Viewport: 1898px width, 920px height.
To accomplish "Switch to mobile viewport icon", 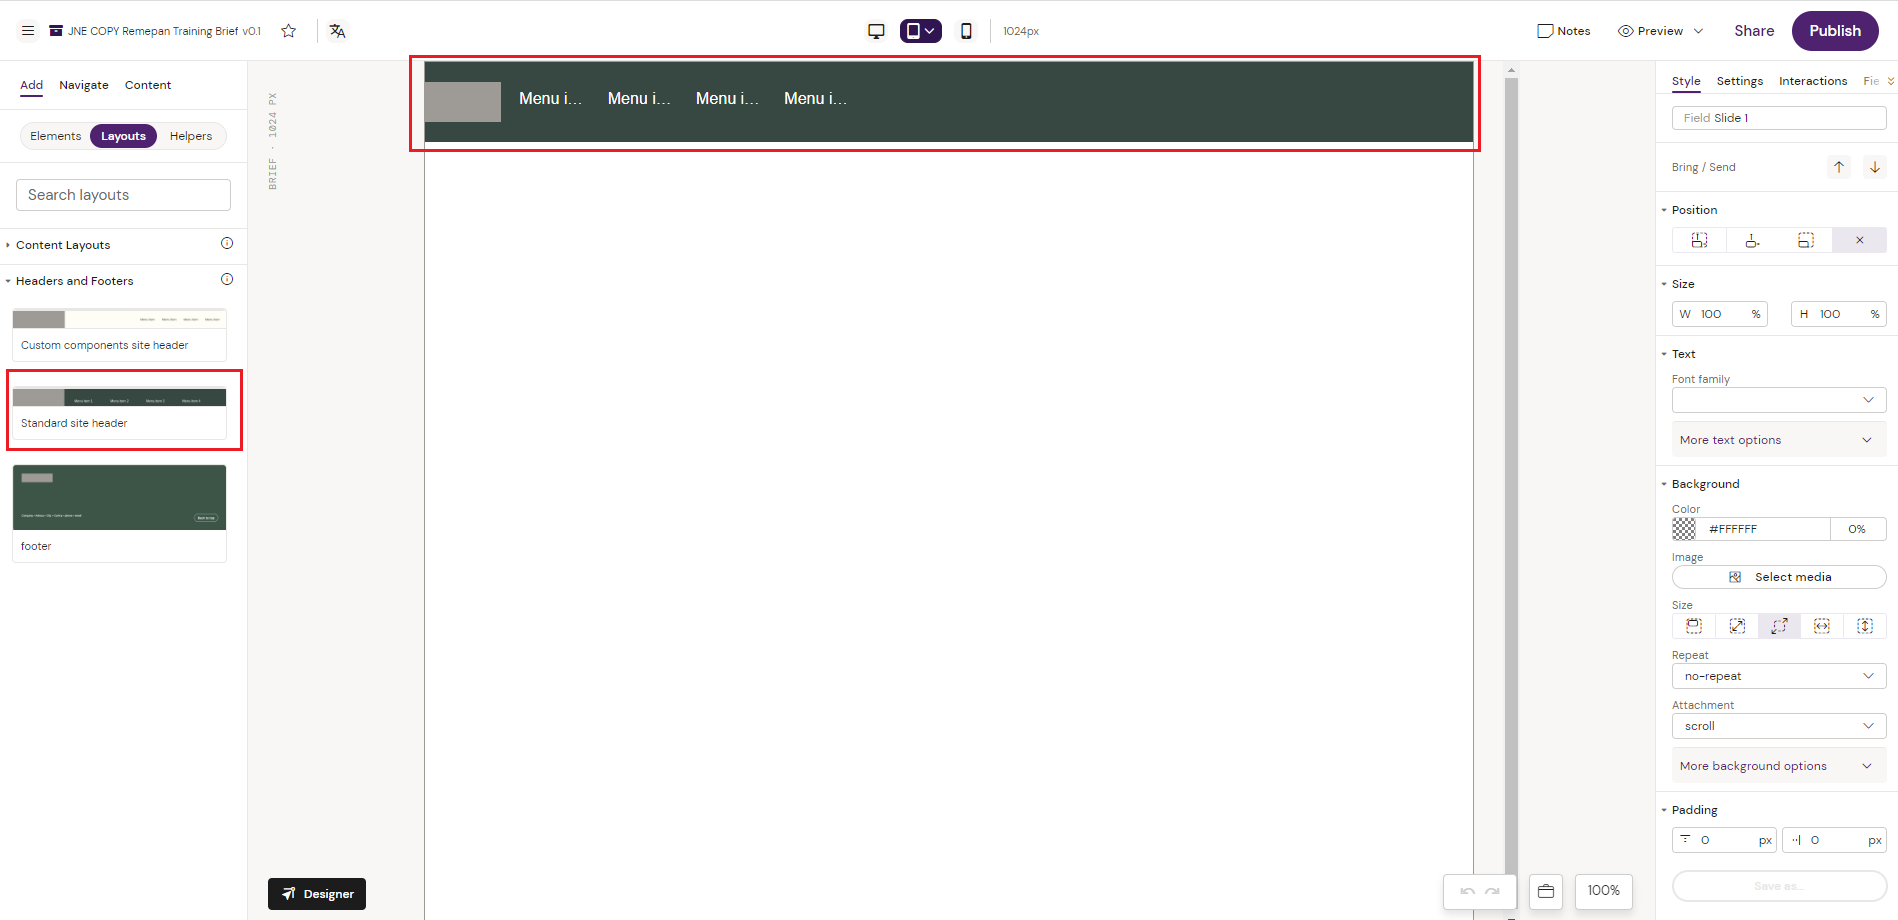I will pos(966,31).
